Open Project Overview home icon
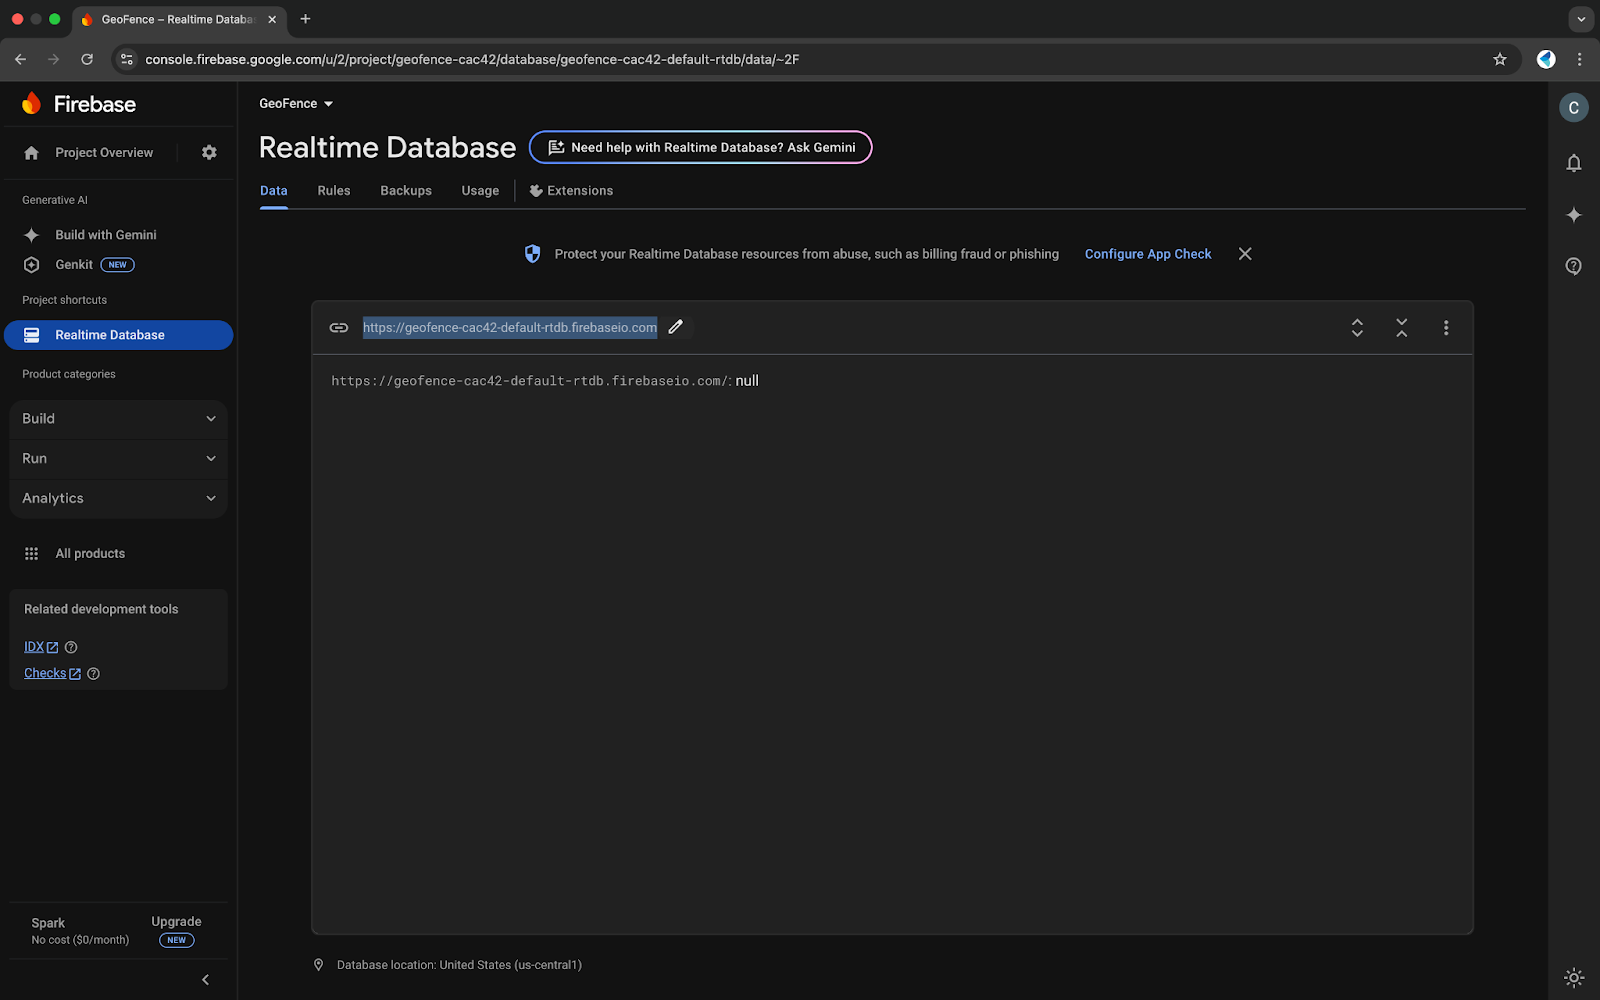Viewport: 1600px width, 1000px height. coord(31,153)
